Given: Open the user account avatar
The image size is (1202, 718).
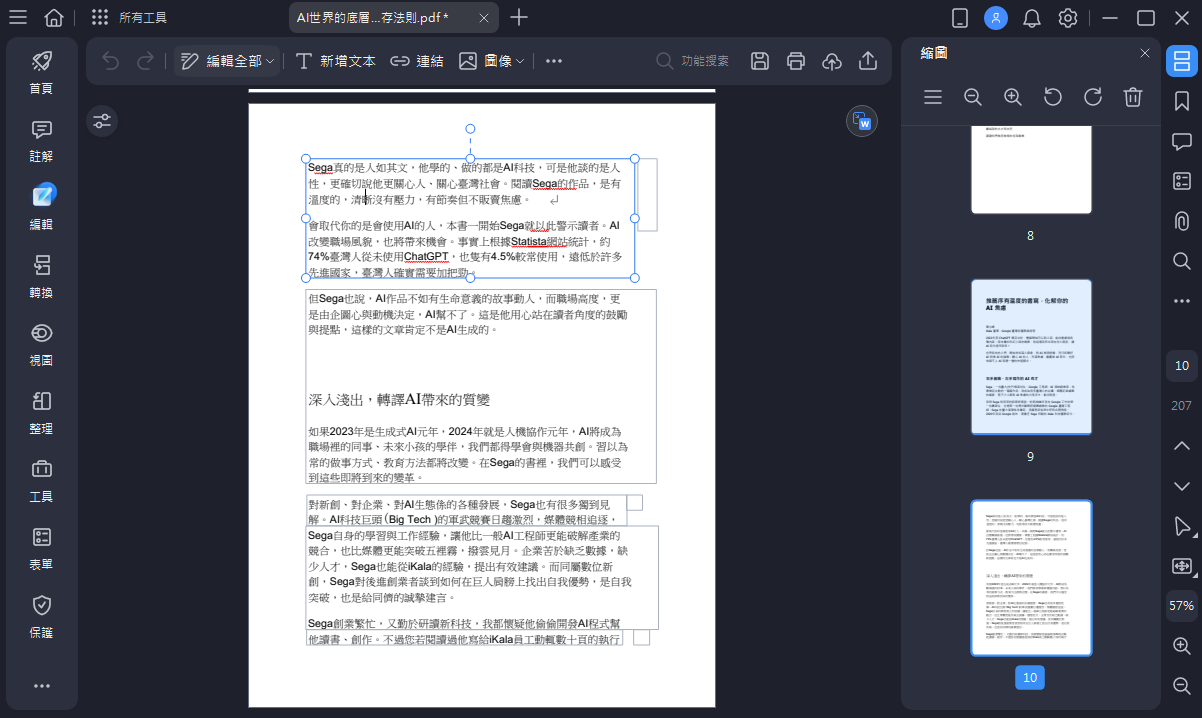Looking at the screenshot, I should pos(996,17).
